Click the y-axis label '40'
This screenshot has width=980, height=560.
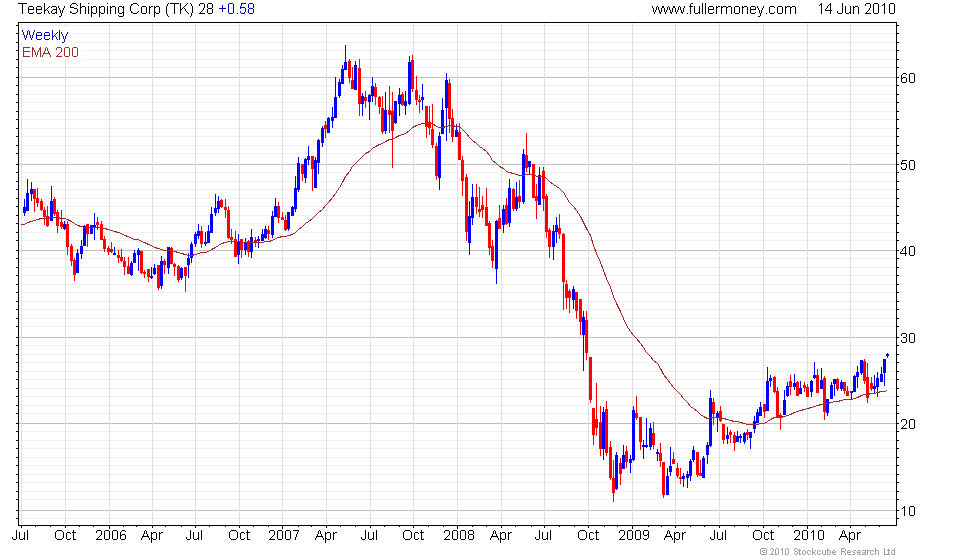coord(908,251)
